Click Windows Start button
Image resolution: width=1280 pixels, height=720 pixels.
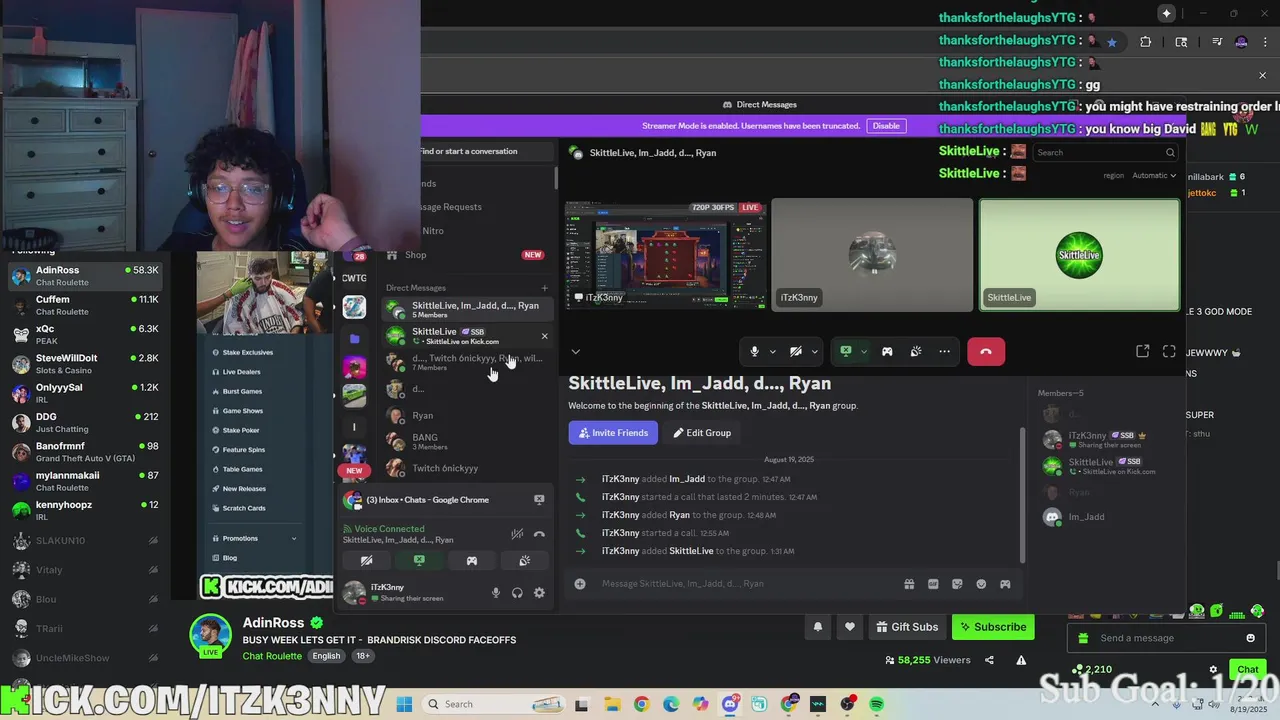click(404, 704)
